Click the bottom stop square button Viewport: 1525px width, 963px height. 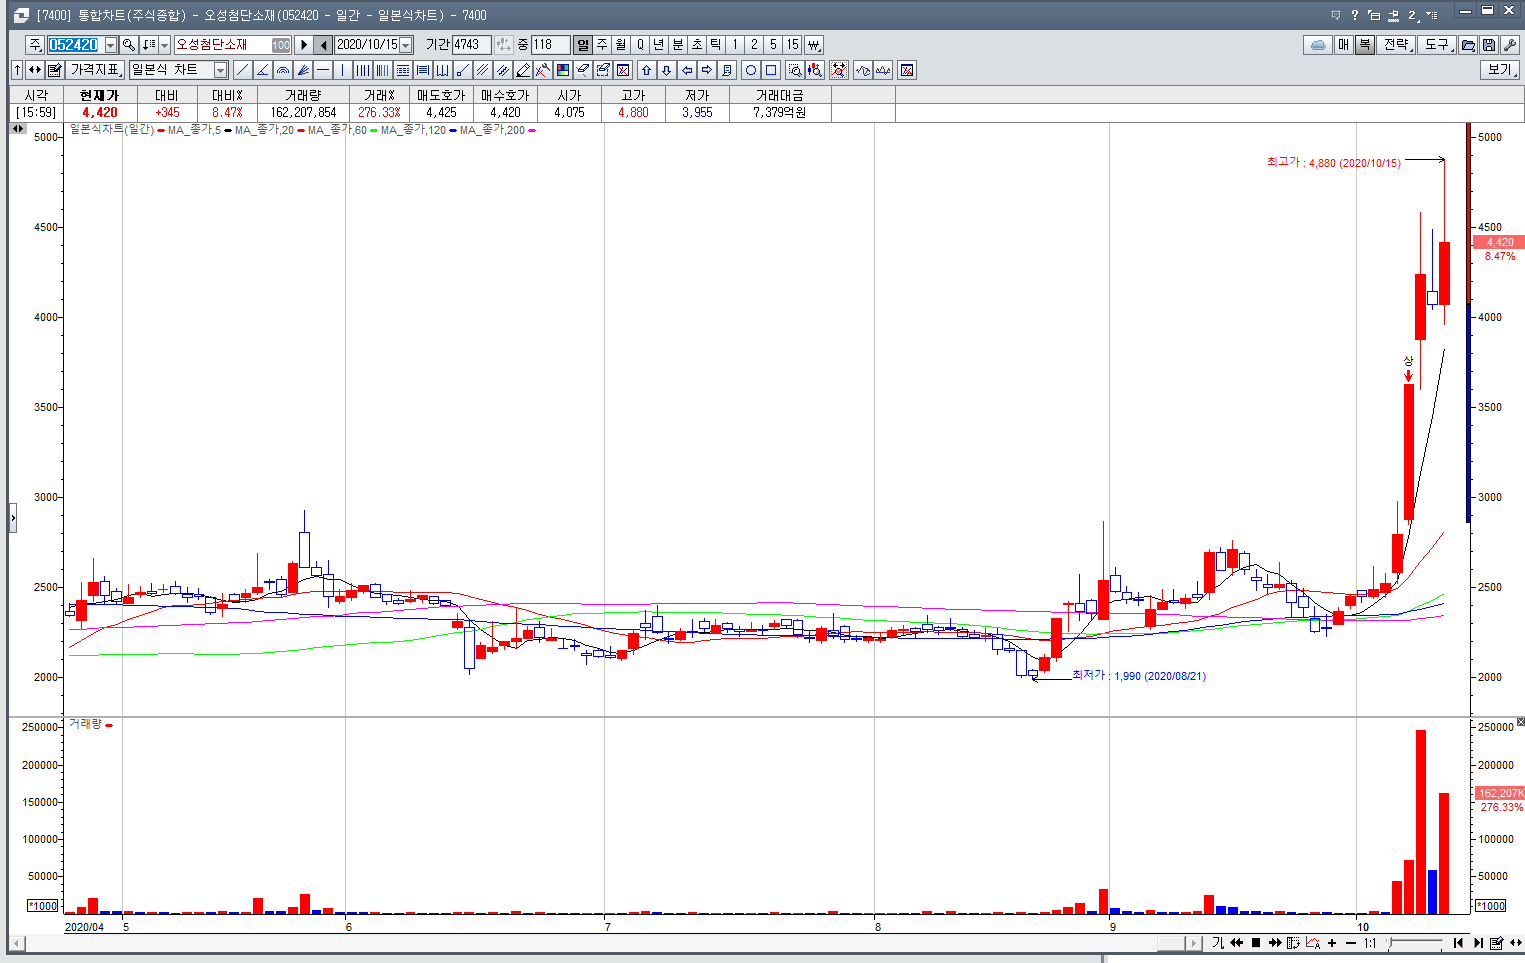coord(1256,943)
